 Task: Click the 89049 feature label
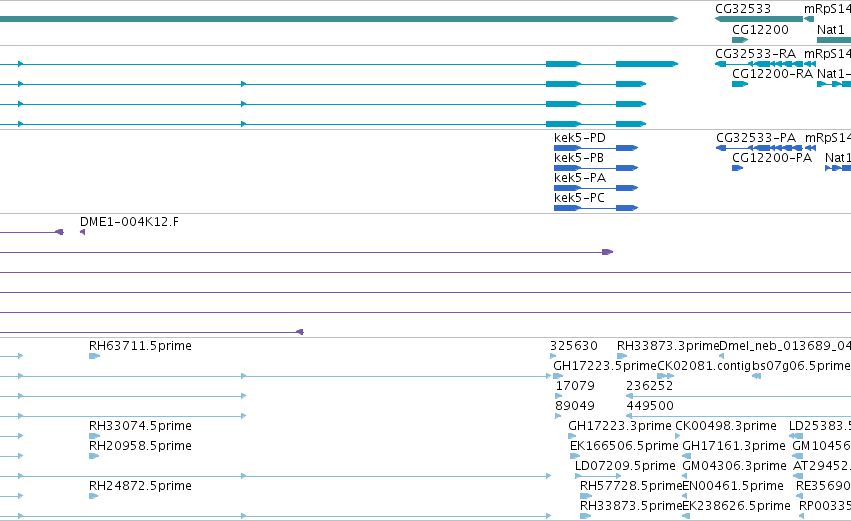click(x=575, y=406)
